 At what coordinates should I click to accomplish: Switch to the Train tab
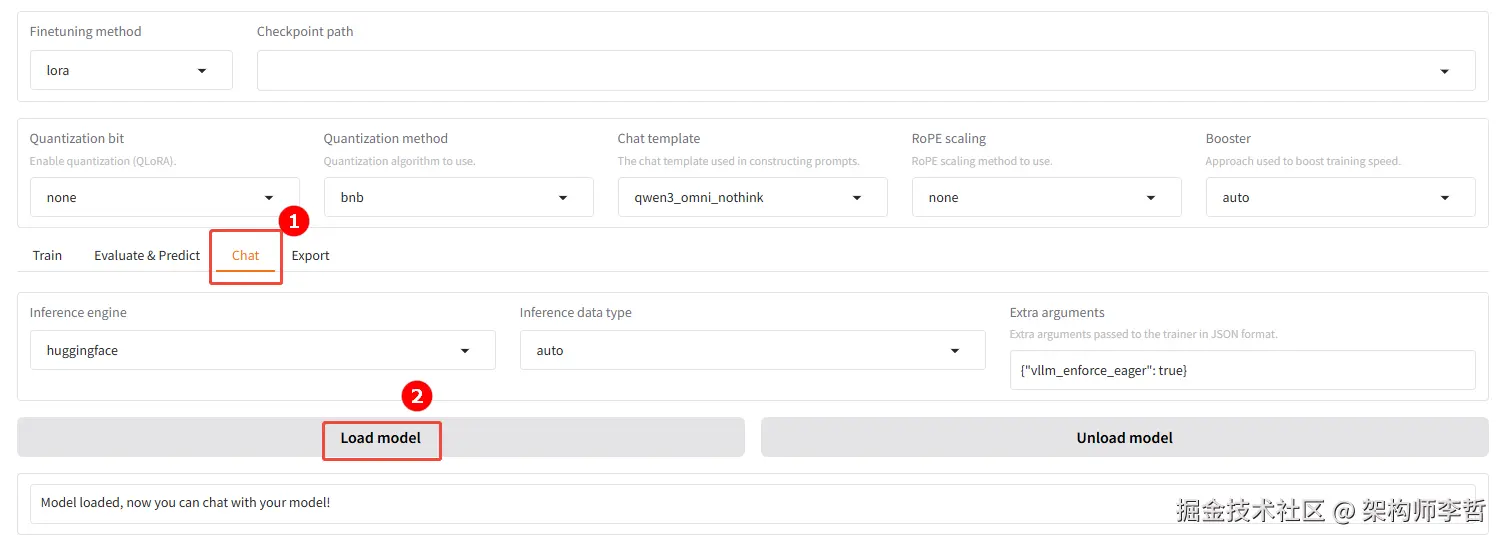pyautogui.click(x=47, y=255)
